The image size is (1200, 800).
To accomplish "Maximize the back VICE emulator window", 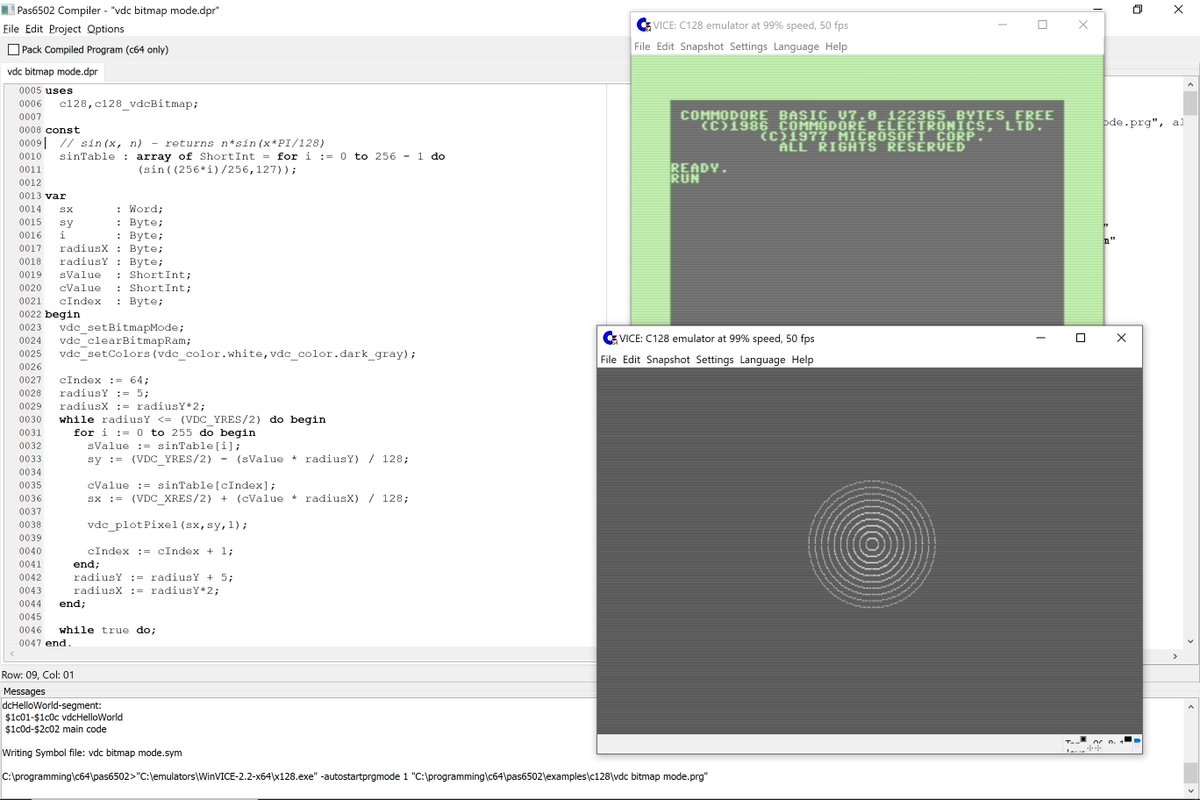I will click(x=1042, y=25).
